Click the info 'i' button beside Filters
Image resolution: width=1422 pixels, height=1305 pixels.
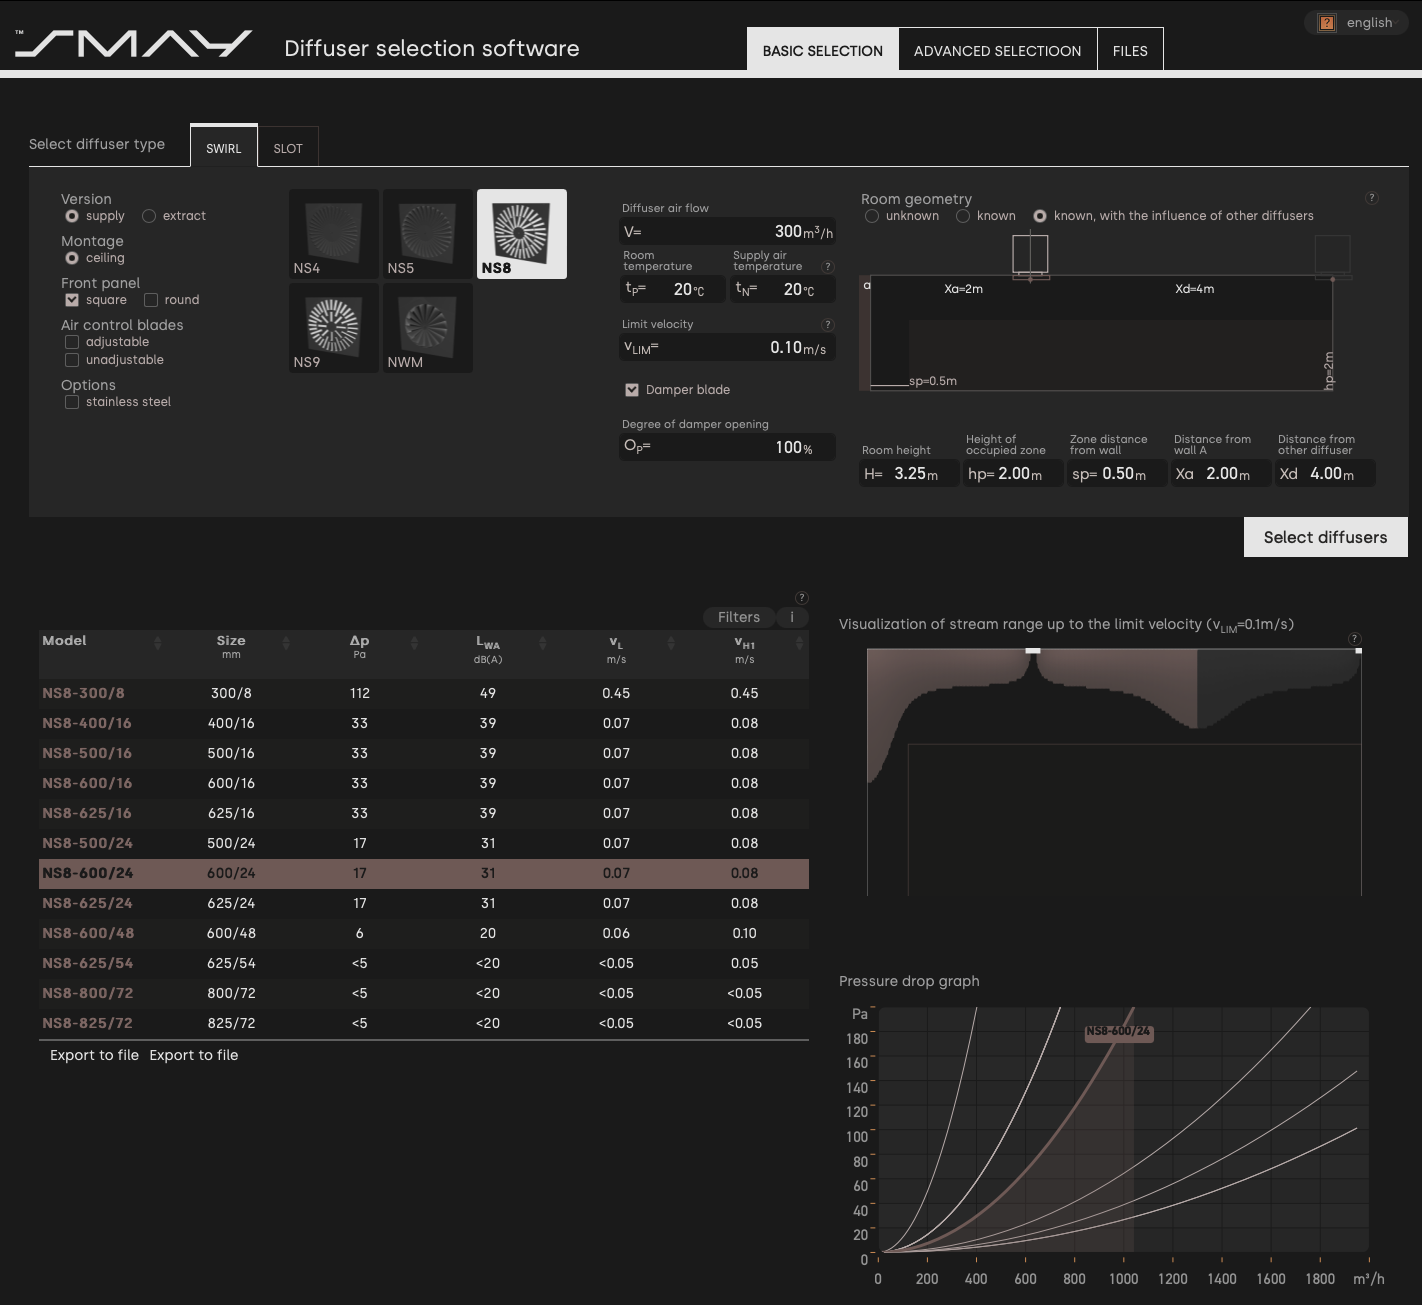click(x=792, y=617)
